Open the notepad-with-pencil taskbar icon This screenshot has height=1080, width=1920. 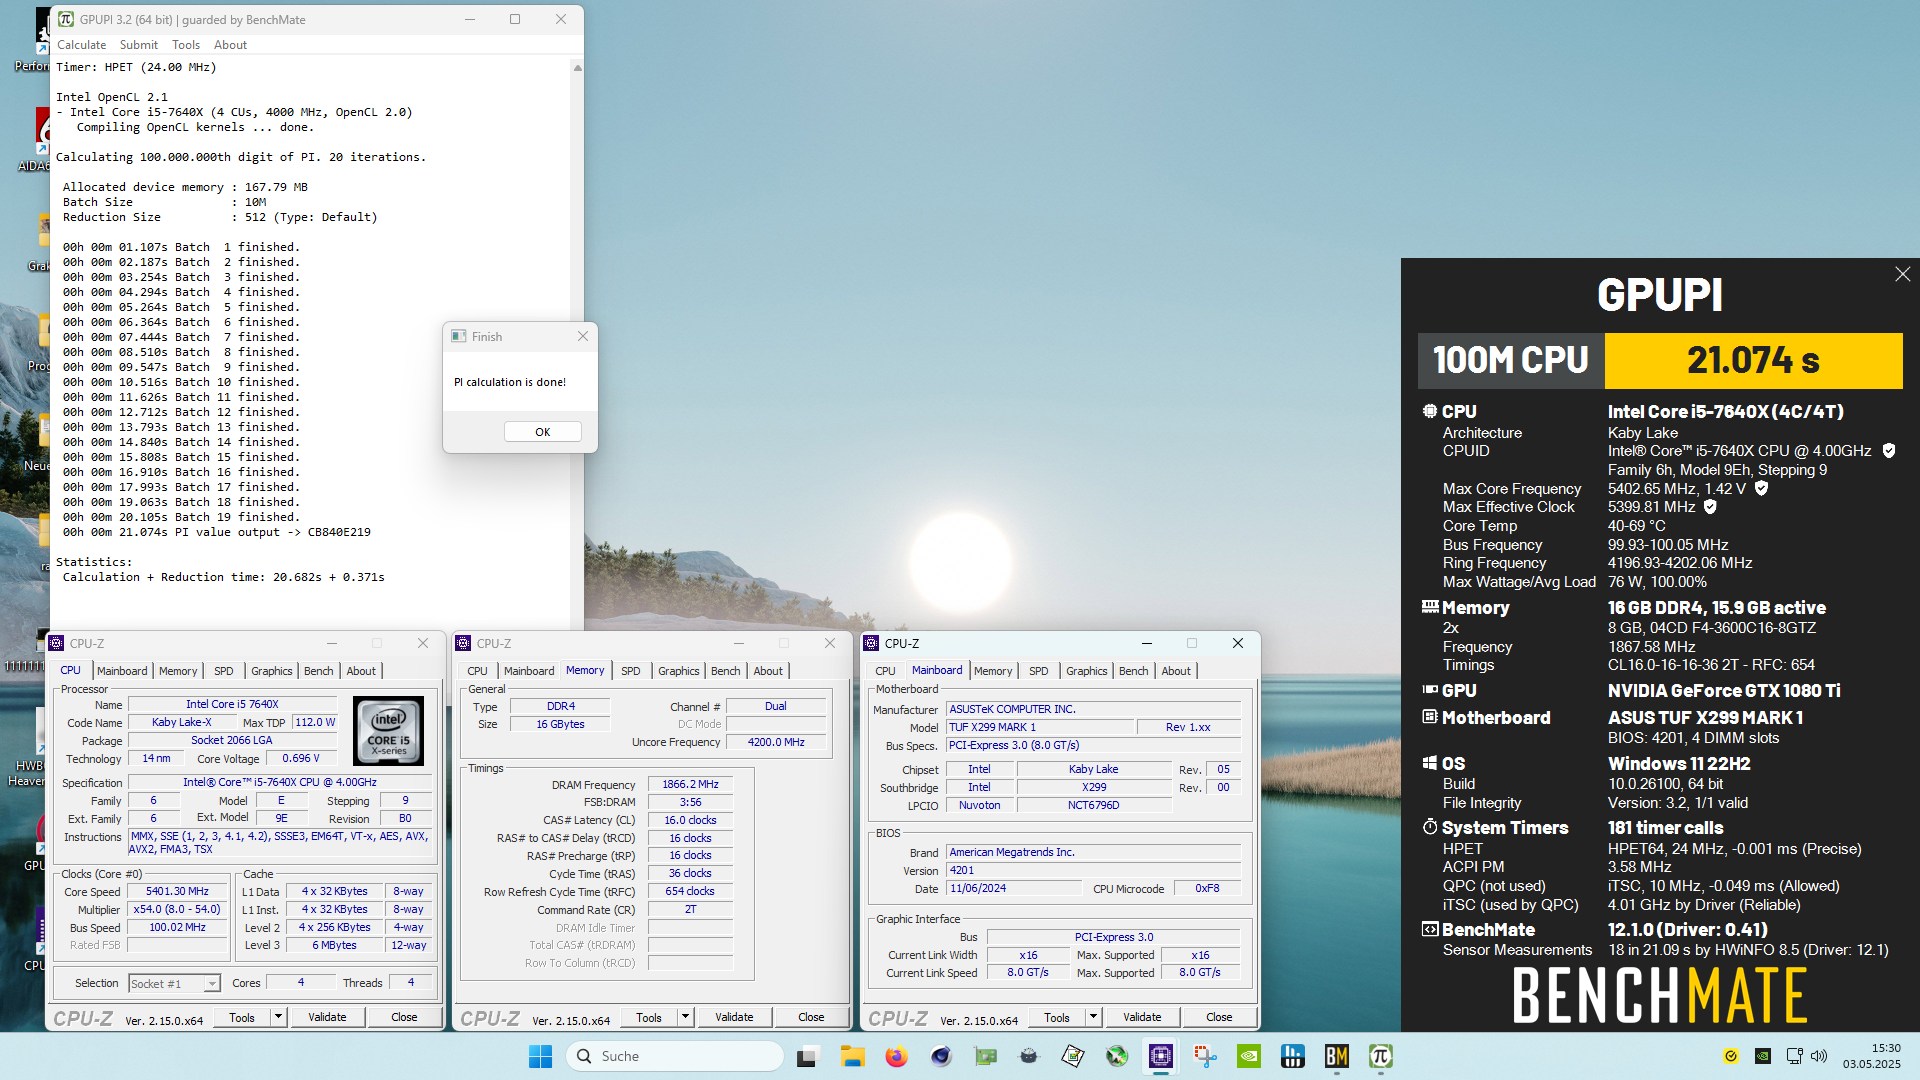[1073, 1056]
